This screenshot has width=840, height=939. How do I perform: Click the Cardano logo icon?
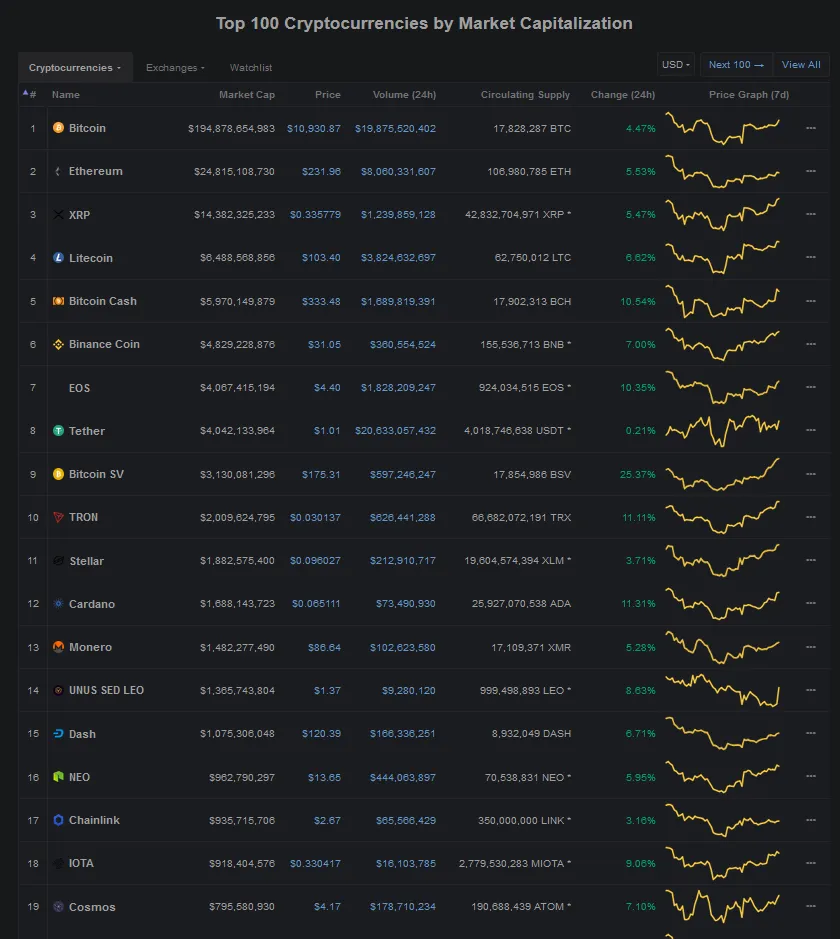click(58, 604)
